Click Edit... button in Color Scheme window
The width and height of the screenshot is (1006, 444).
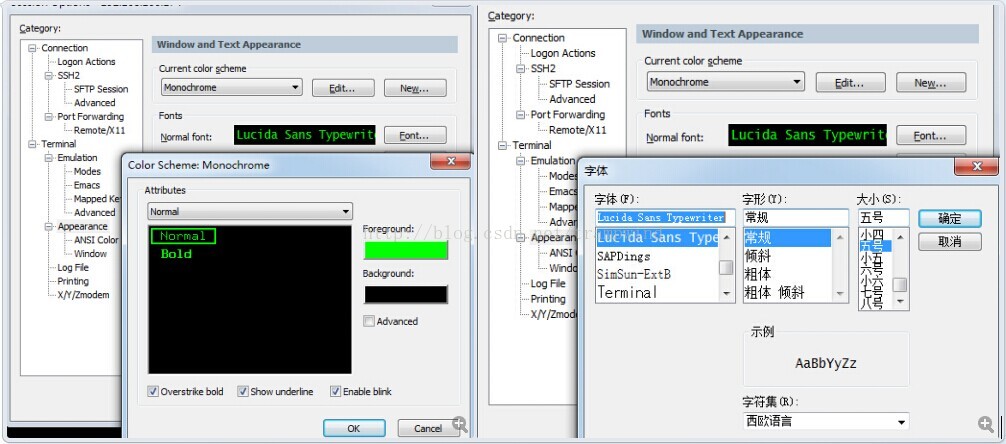coord(343,88)
